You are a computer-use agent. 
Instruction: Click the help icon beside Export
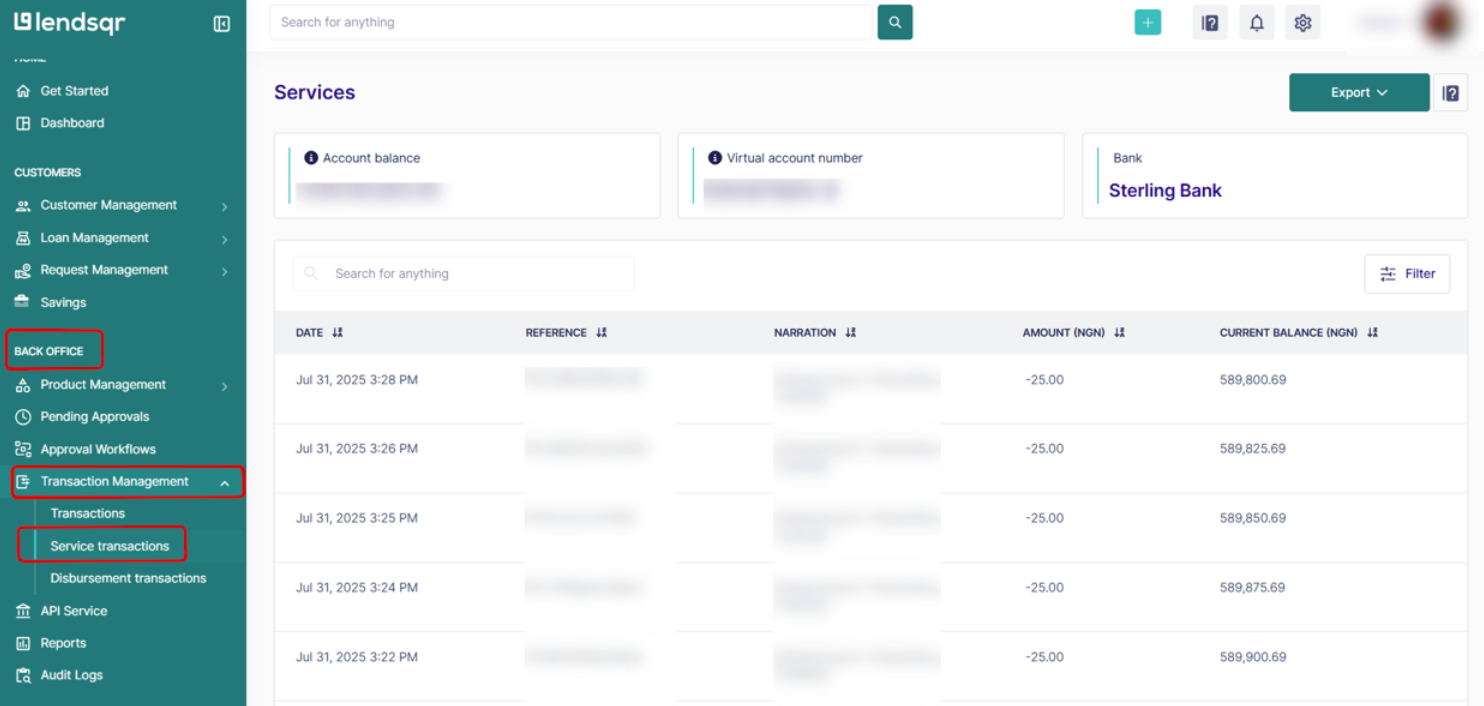1450,91
